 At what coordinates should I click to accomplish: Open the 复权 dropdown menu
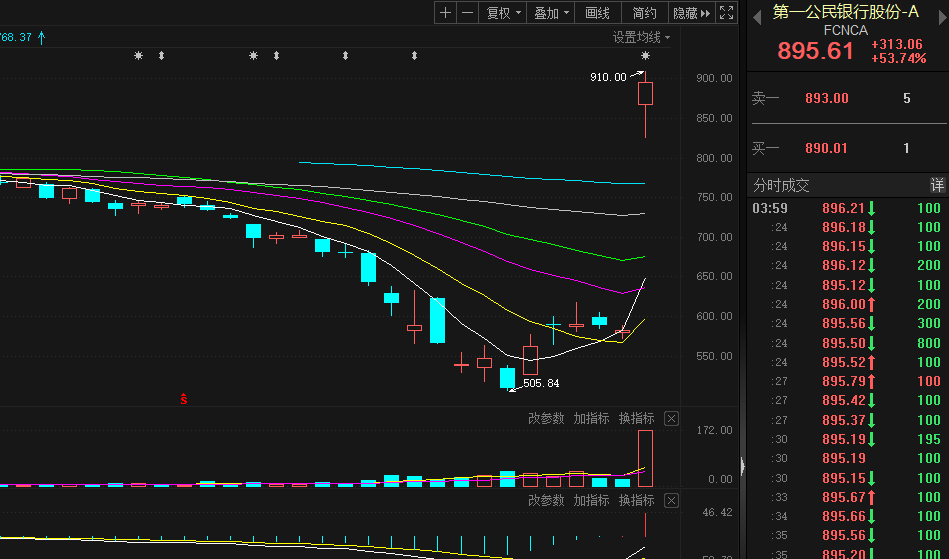503,13
